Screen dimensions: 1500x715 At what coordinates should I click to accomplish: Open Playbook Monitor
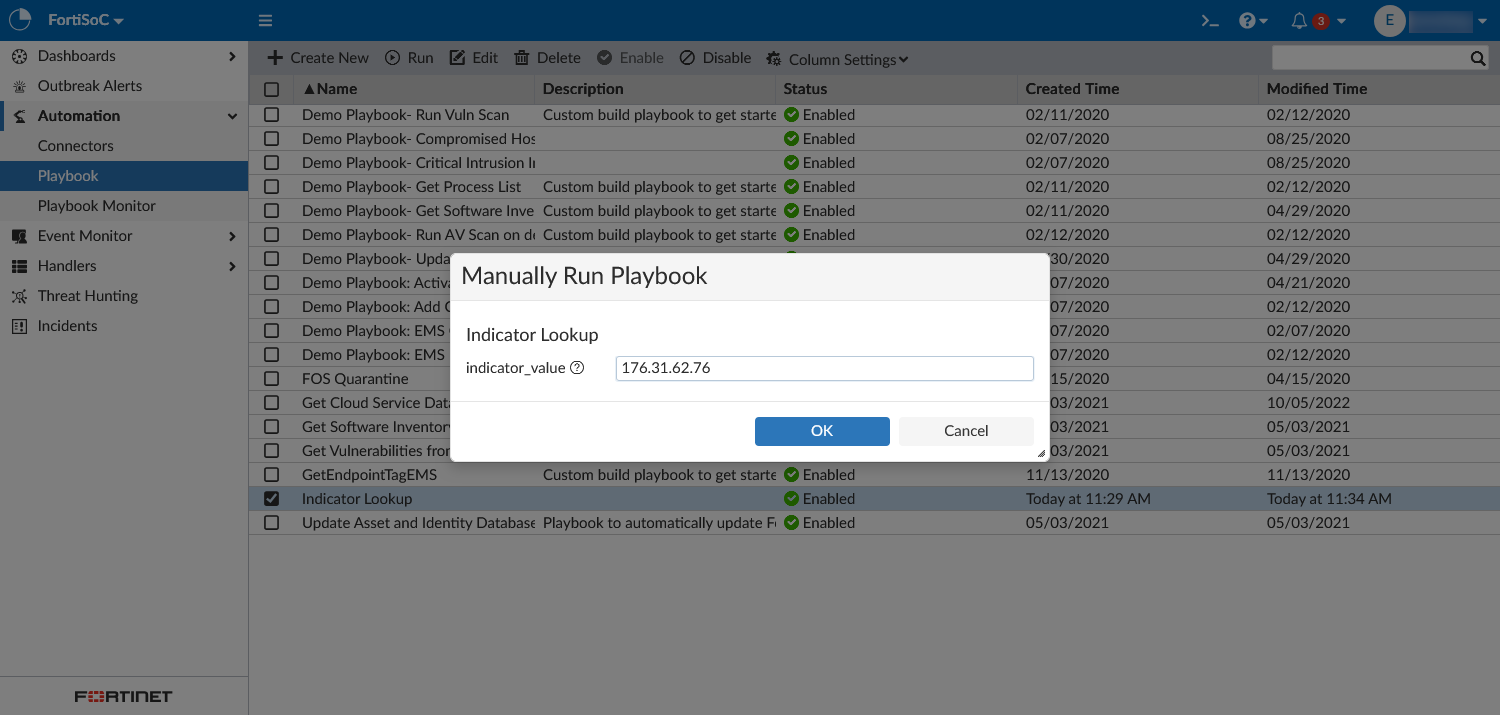[x=96, y=206]
